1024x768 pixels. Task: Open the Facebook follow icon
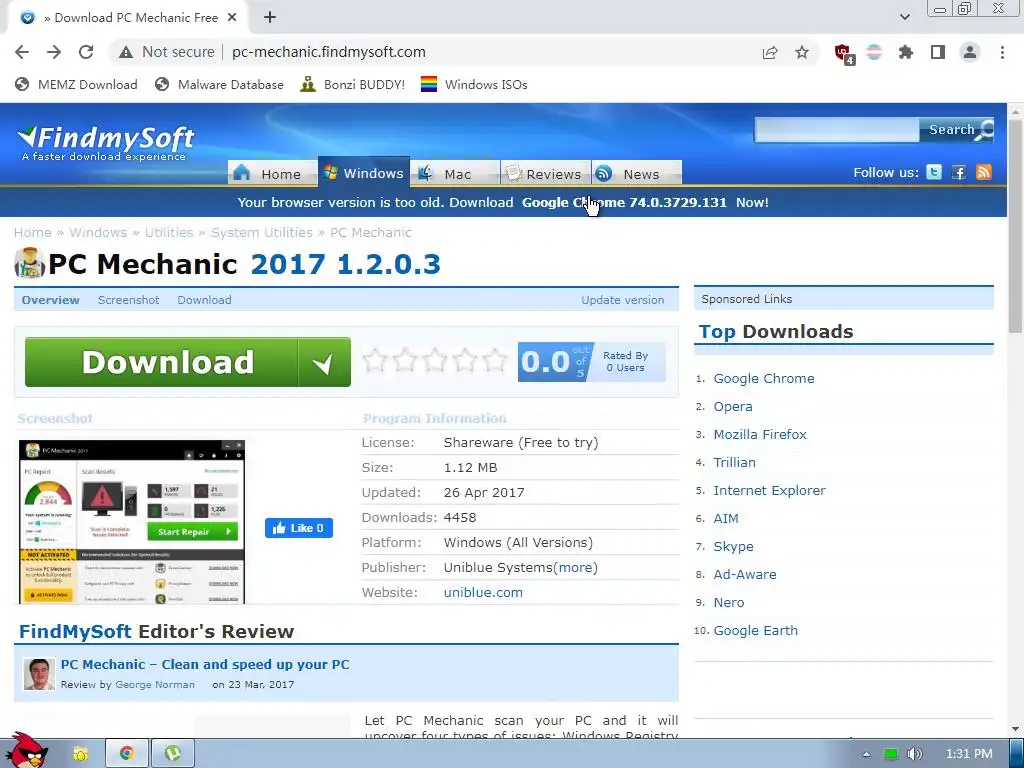click(x=959, y=172)
